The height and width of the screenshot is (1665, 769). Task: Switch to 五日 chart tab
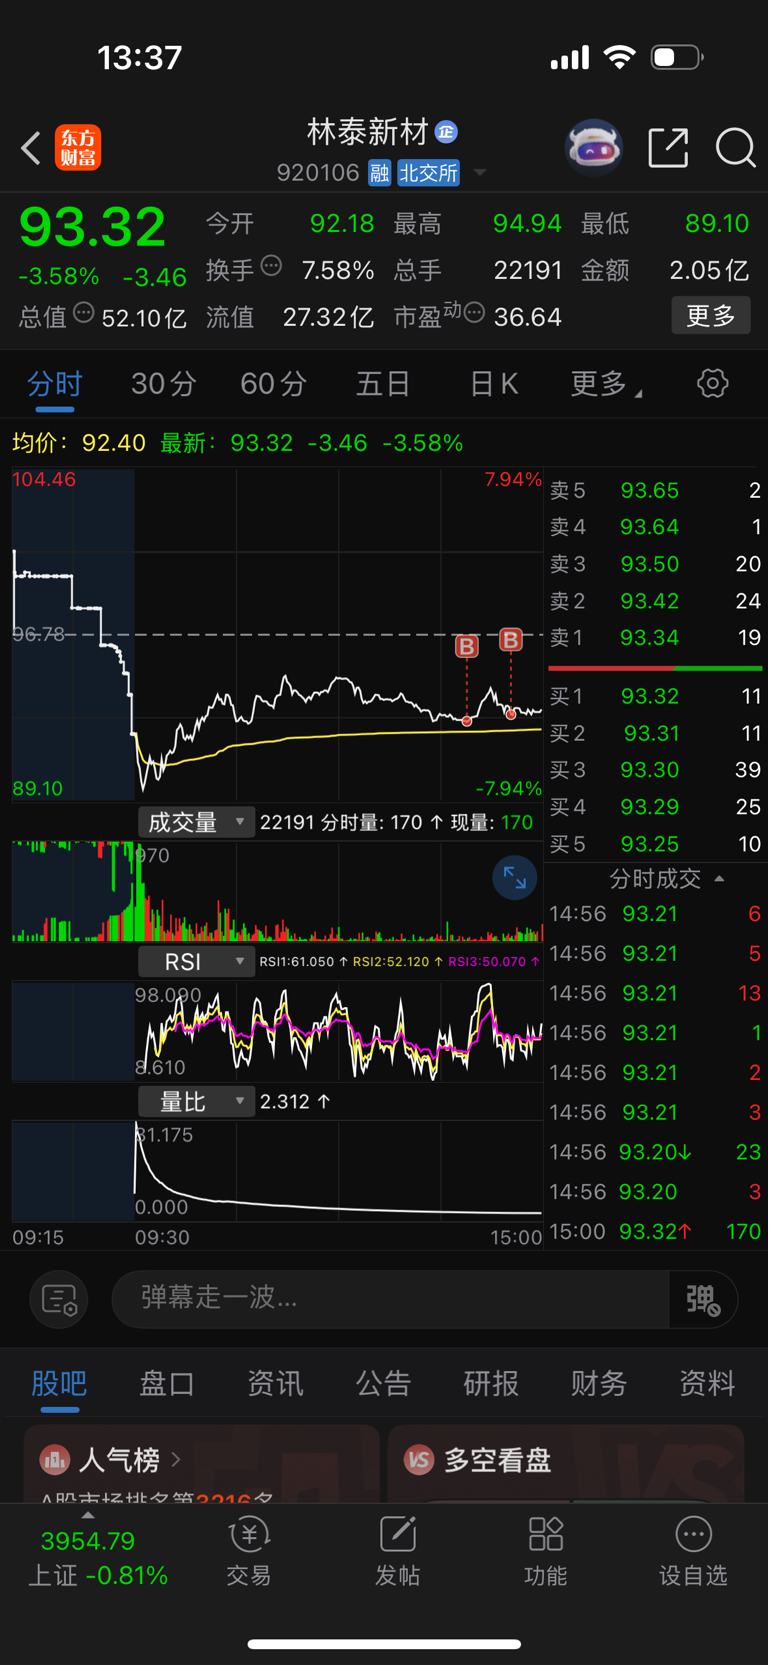[383, 383]
